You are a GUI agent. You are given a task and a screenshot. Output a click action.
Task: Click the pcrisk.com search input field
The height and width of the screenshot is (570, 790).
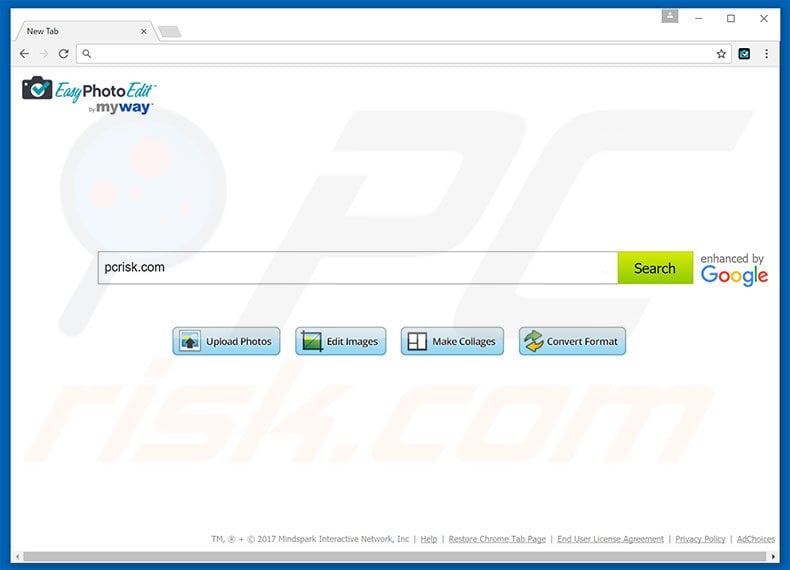click(358, 268)
